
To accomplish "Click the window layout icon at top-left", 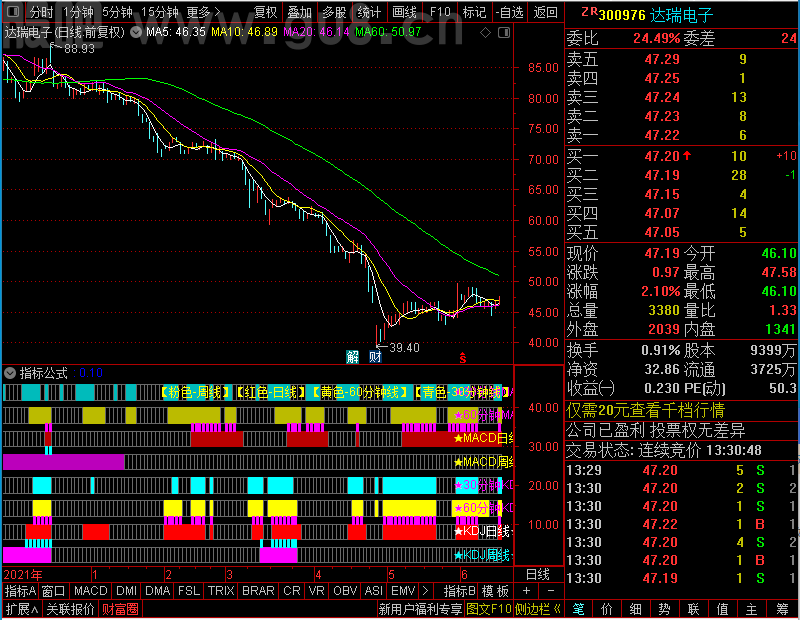I will [x=13, y=11].
